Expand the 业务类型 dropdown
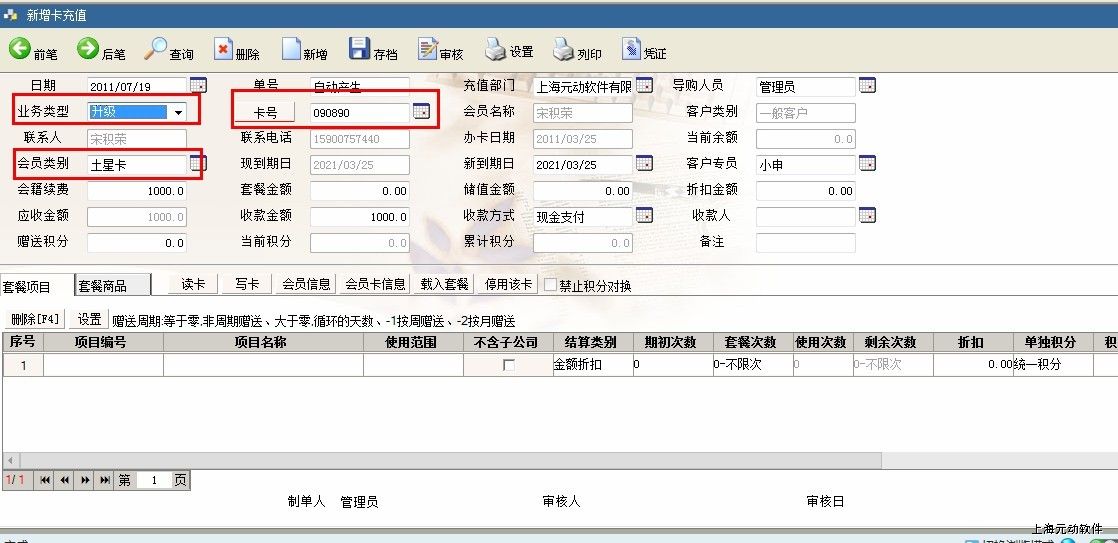The height and width of the screenshot is (543, 1118). [x=178, y=112]
